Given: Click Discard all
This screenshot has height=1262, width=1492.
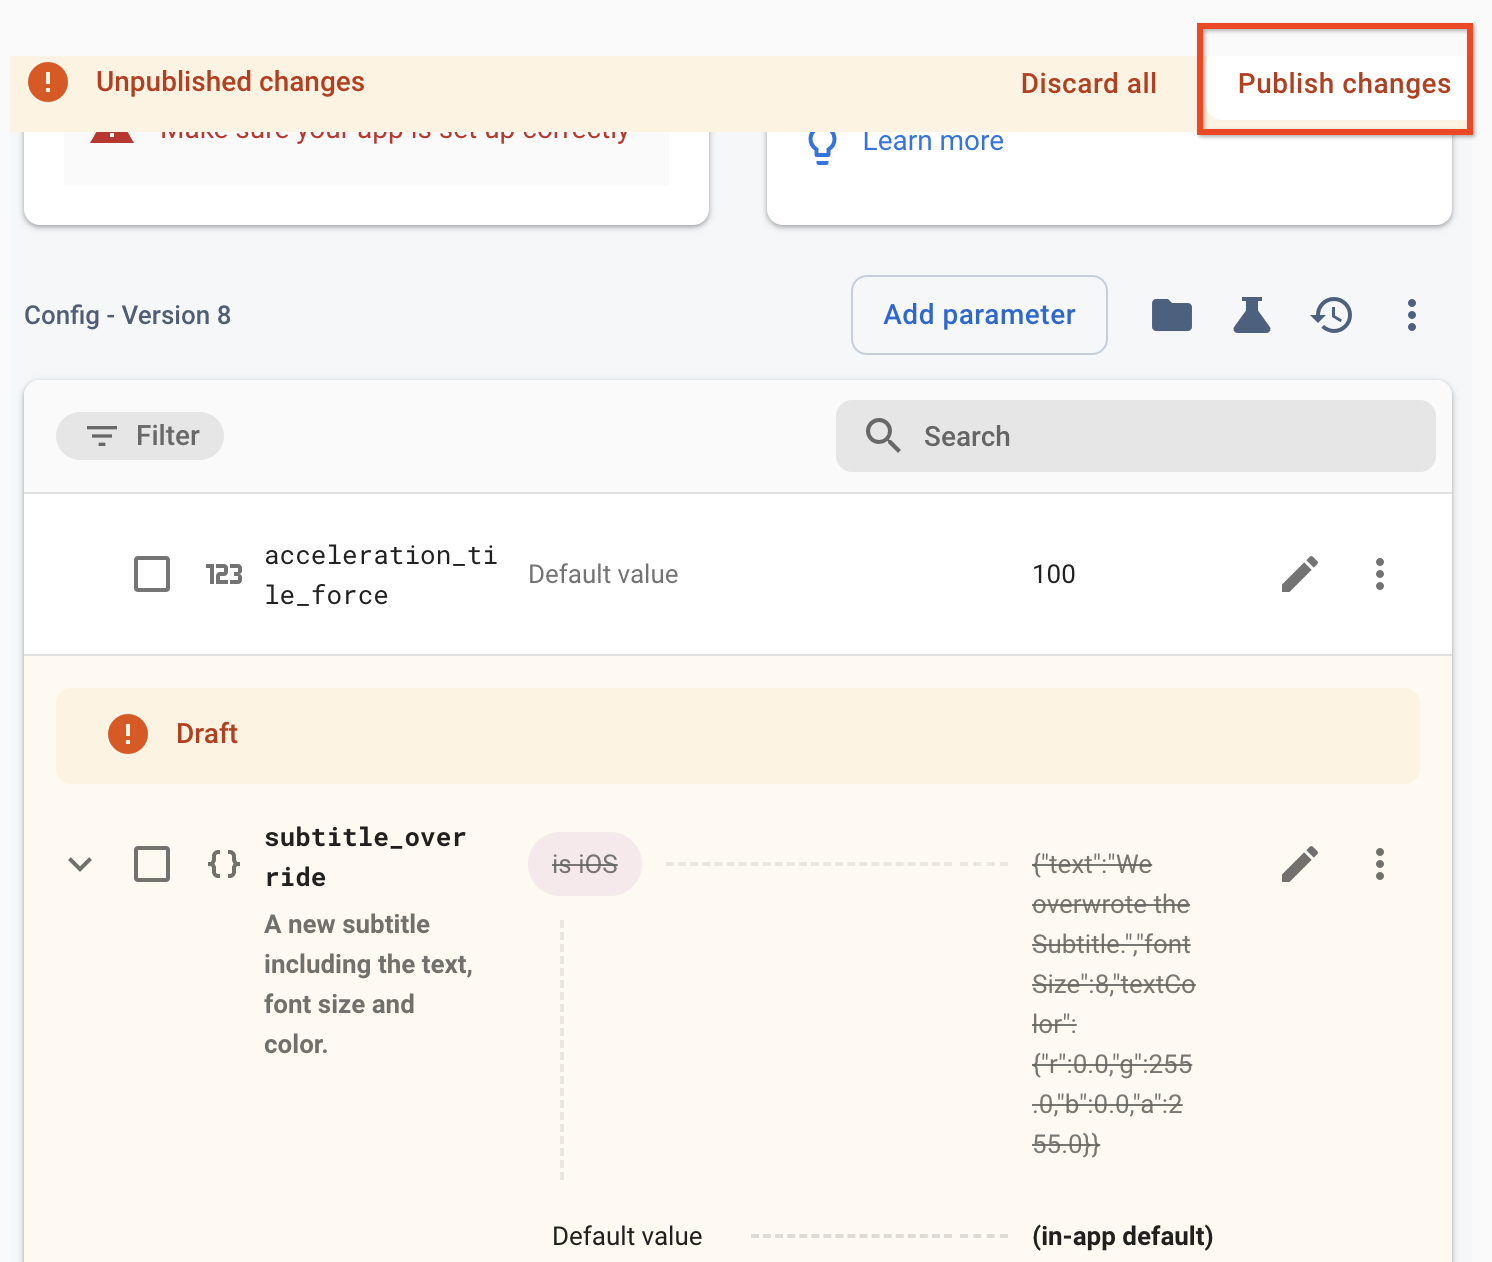Looking at the screenshot, I should (x=1088, y=83).
